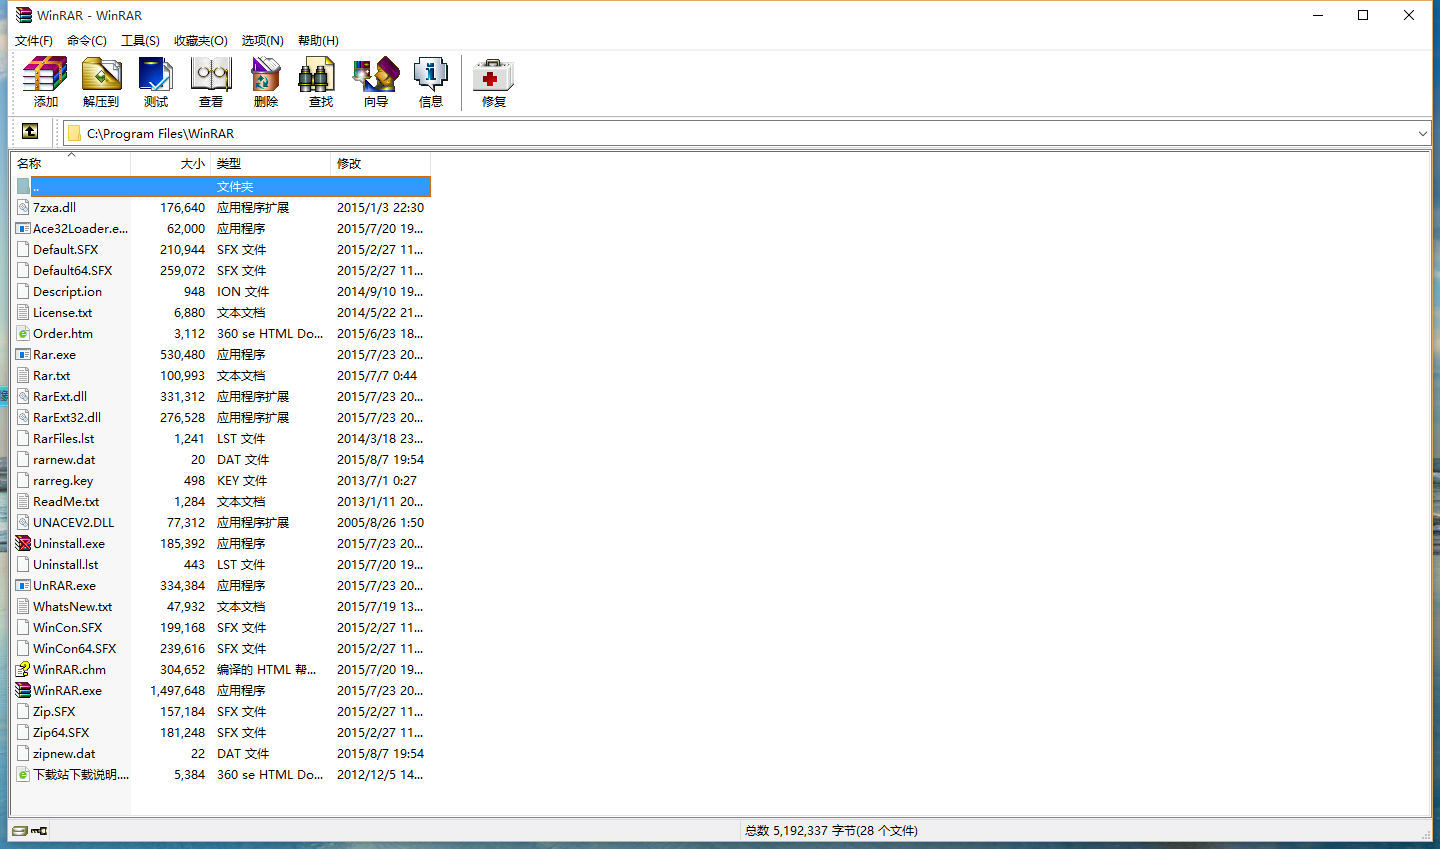Click the License.txt file icon
Screen dimensions: 1440x849
[23, 313]
